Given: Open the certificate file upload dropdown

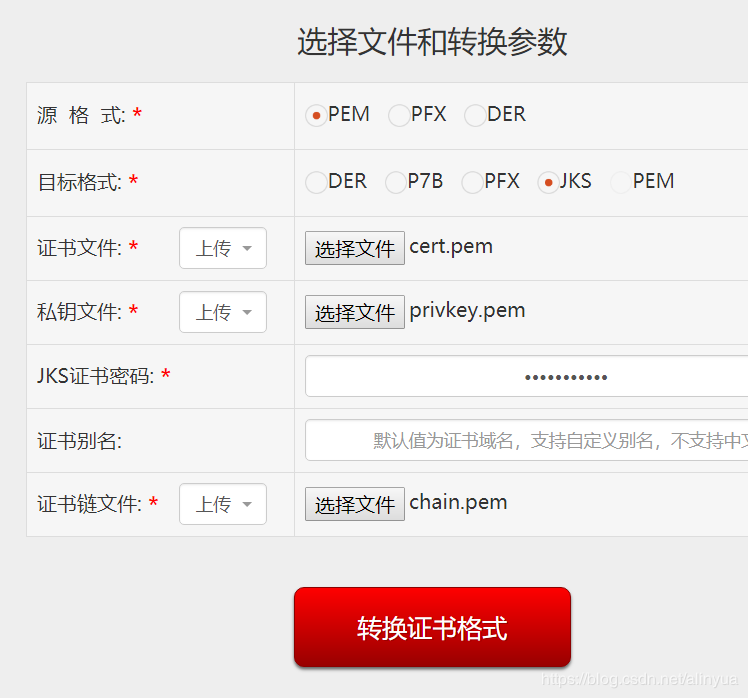Looking at the screenshot, I should click(x=223, y=248).
